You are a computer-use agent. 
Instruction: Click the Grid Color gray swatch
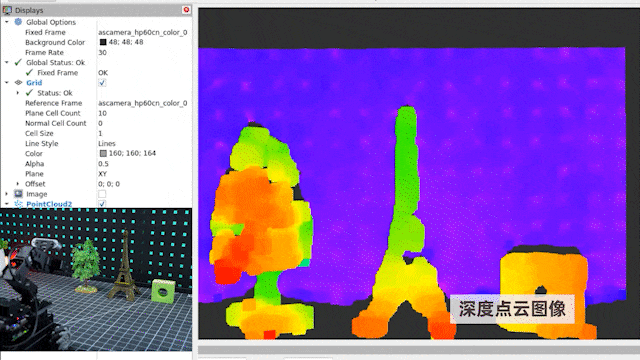point(103,153)
